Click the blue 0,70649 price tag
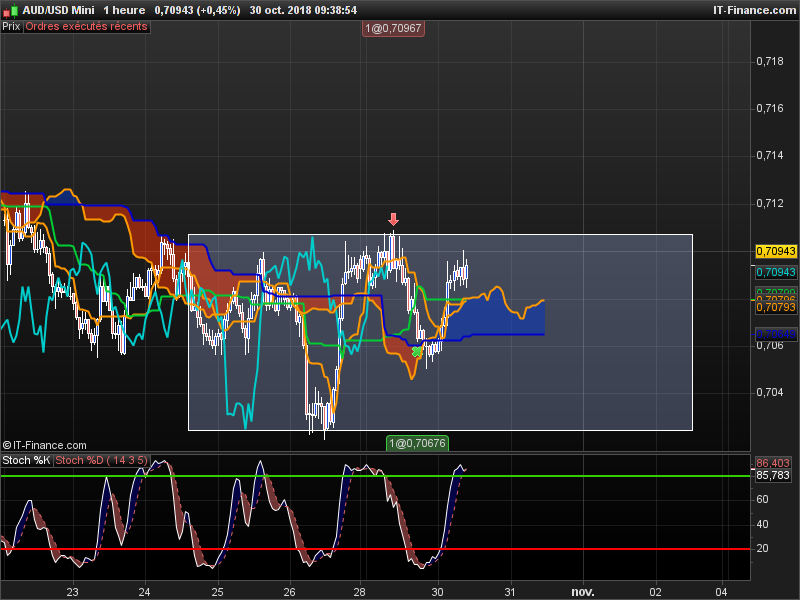 point(776,334)
